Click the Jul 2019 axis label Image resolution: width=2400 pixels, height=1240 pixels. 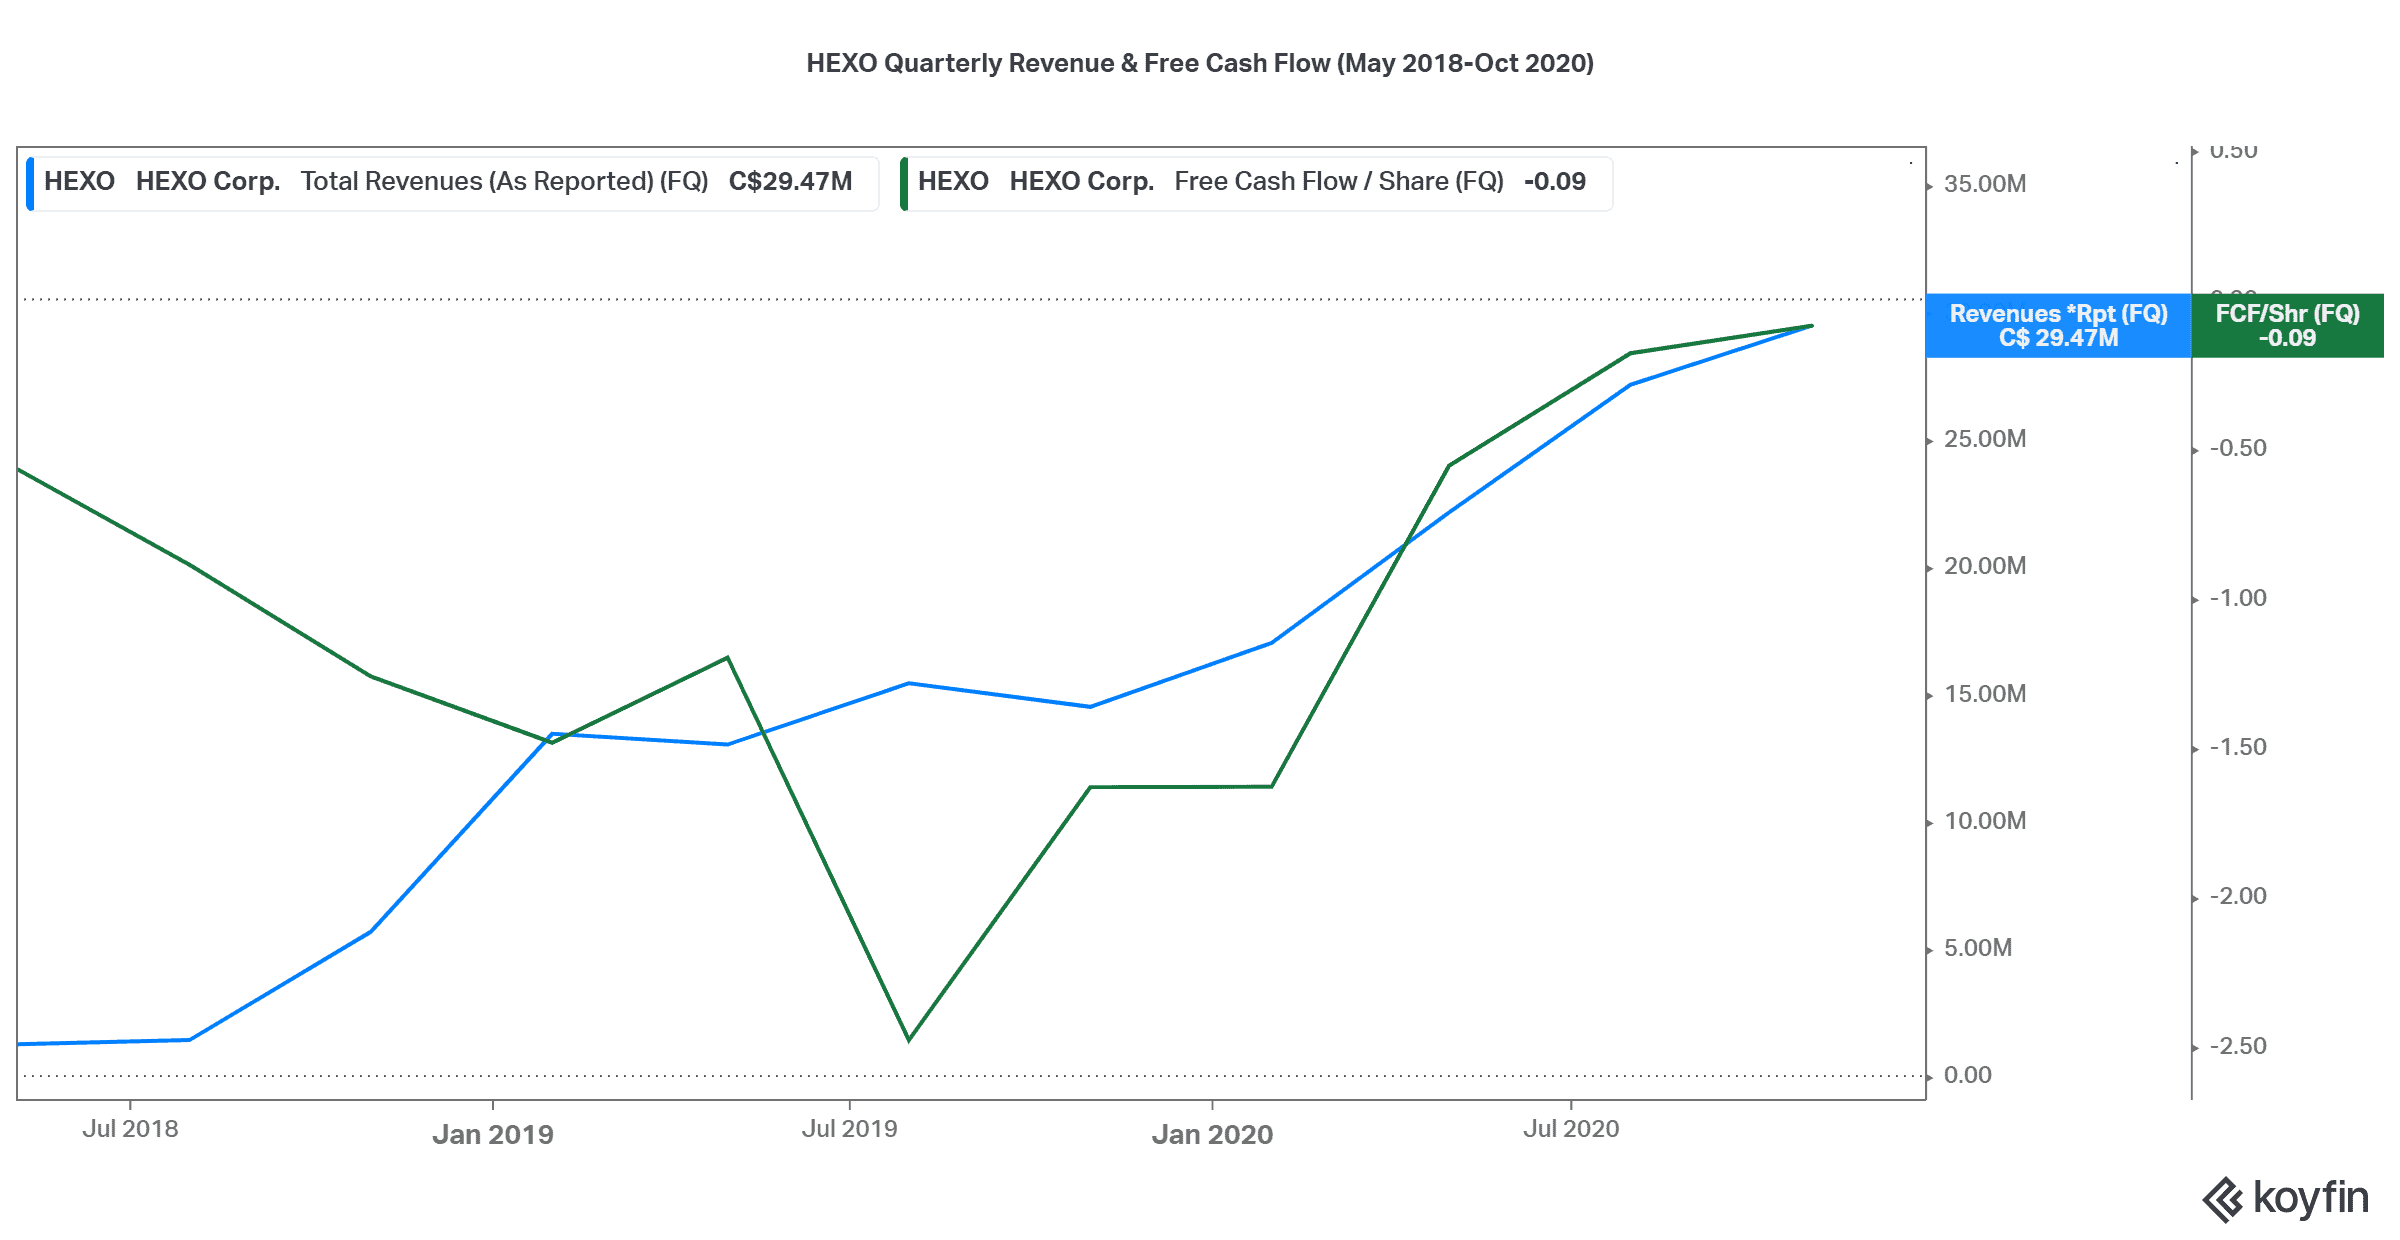click(849, 1129)
